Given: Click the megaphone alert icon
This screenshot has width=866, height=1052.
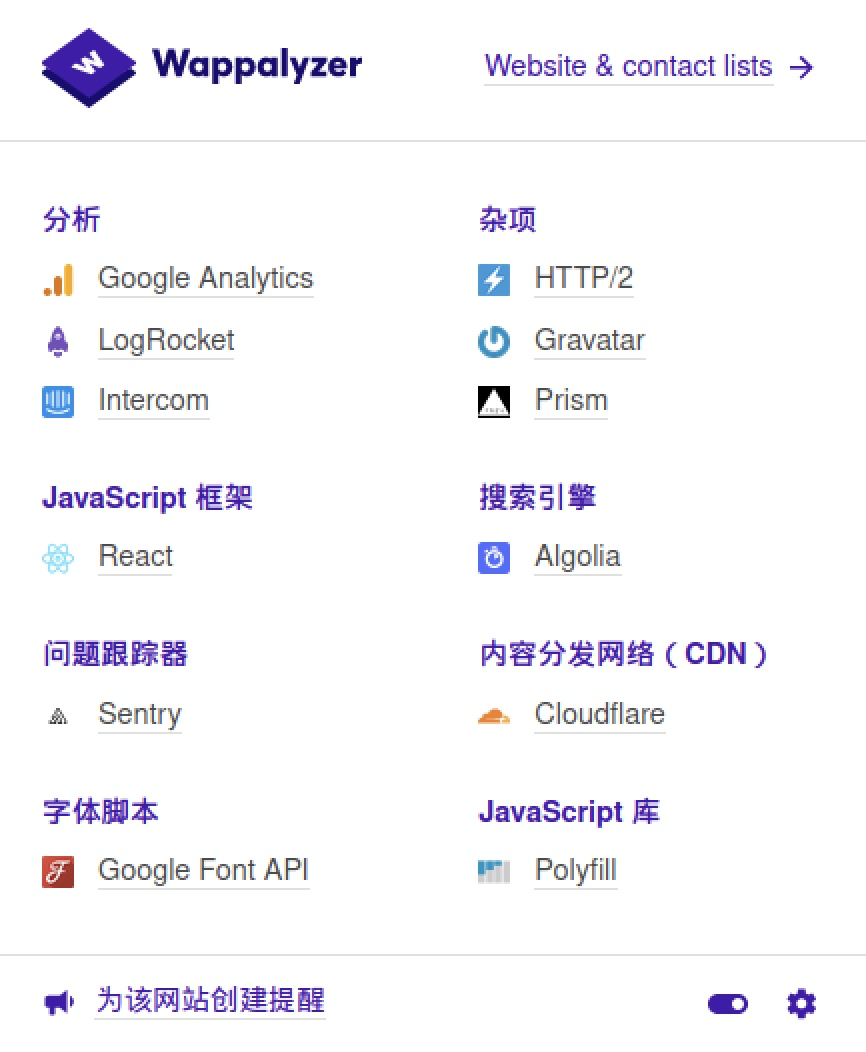Looking at the screenshot, I should [59, 1003].
